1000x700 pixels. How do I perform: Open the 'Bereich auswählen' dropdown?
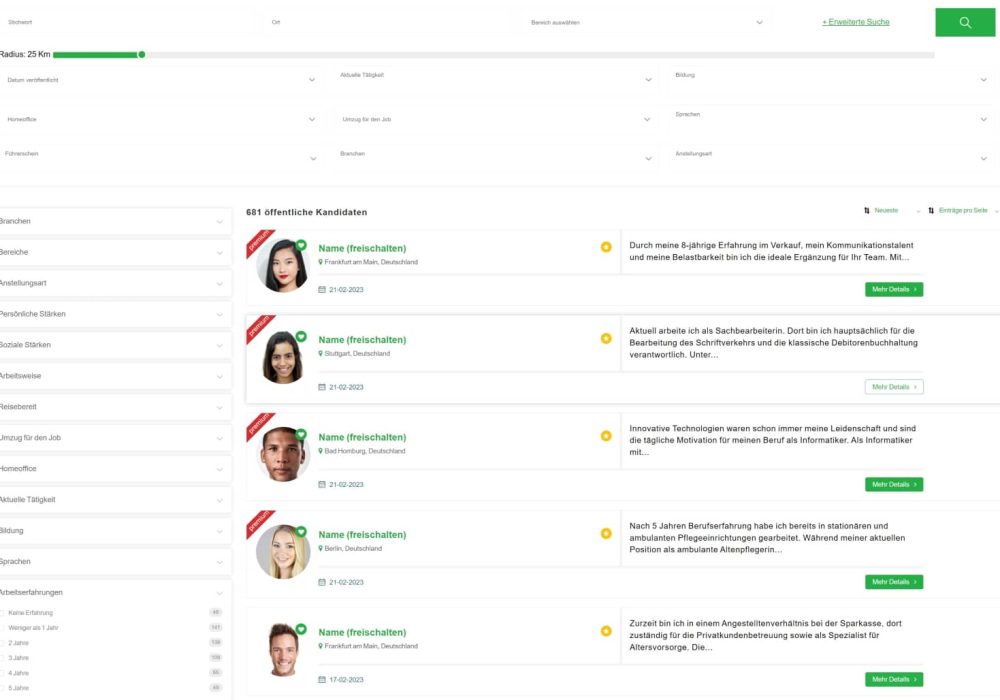click(x=647, y=22)
